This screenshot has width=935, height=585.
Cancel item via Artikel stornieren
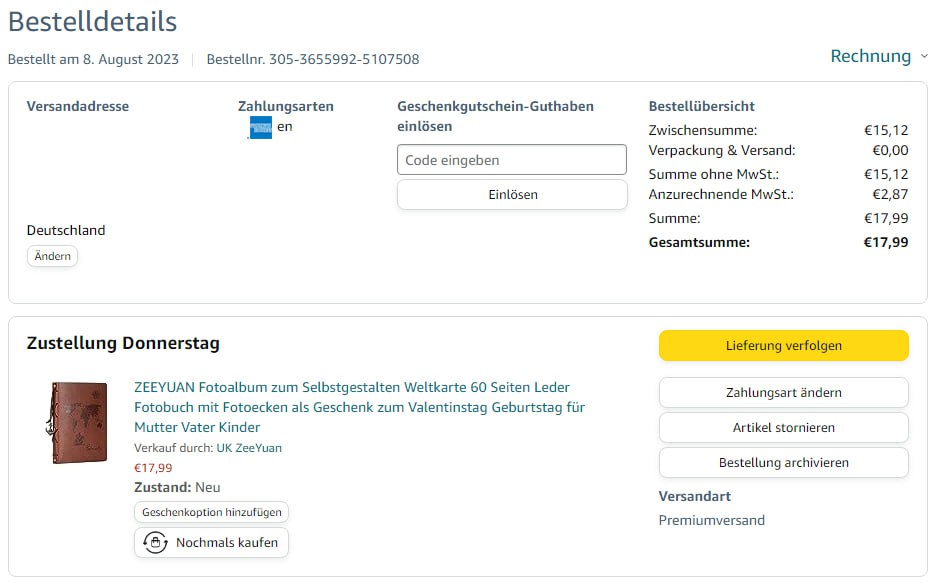tap(783, 428)
